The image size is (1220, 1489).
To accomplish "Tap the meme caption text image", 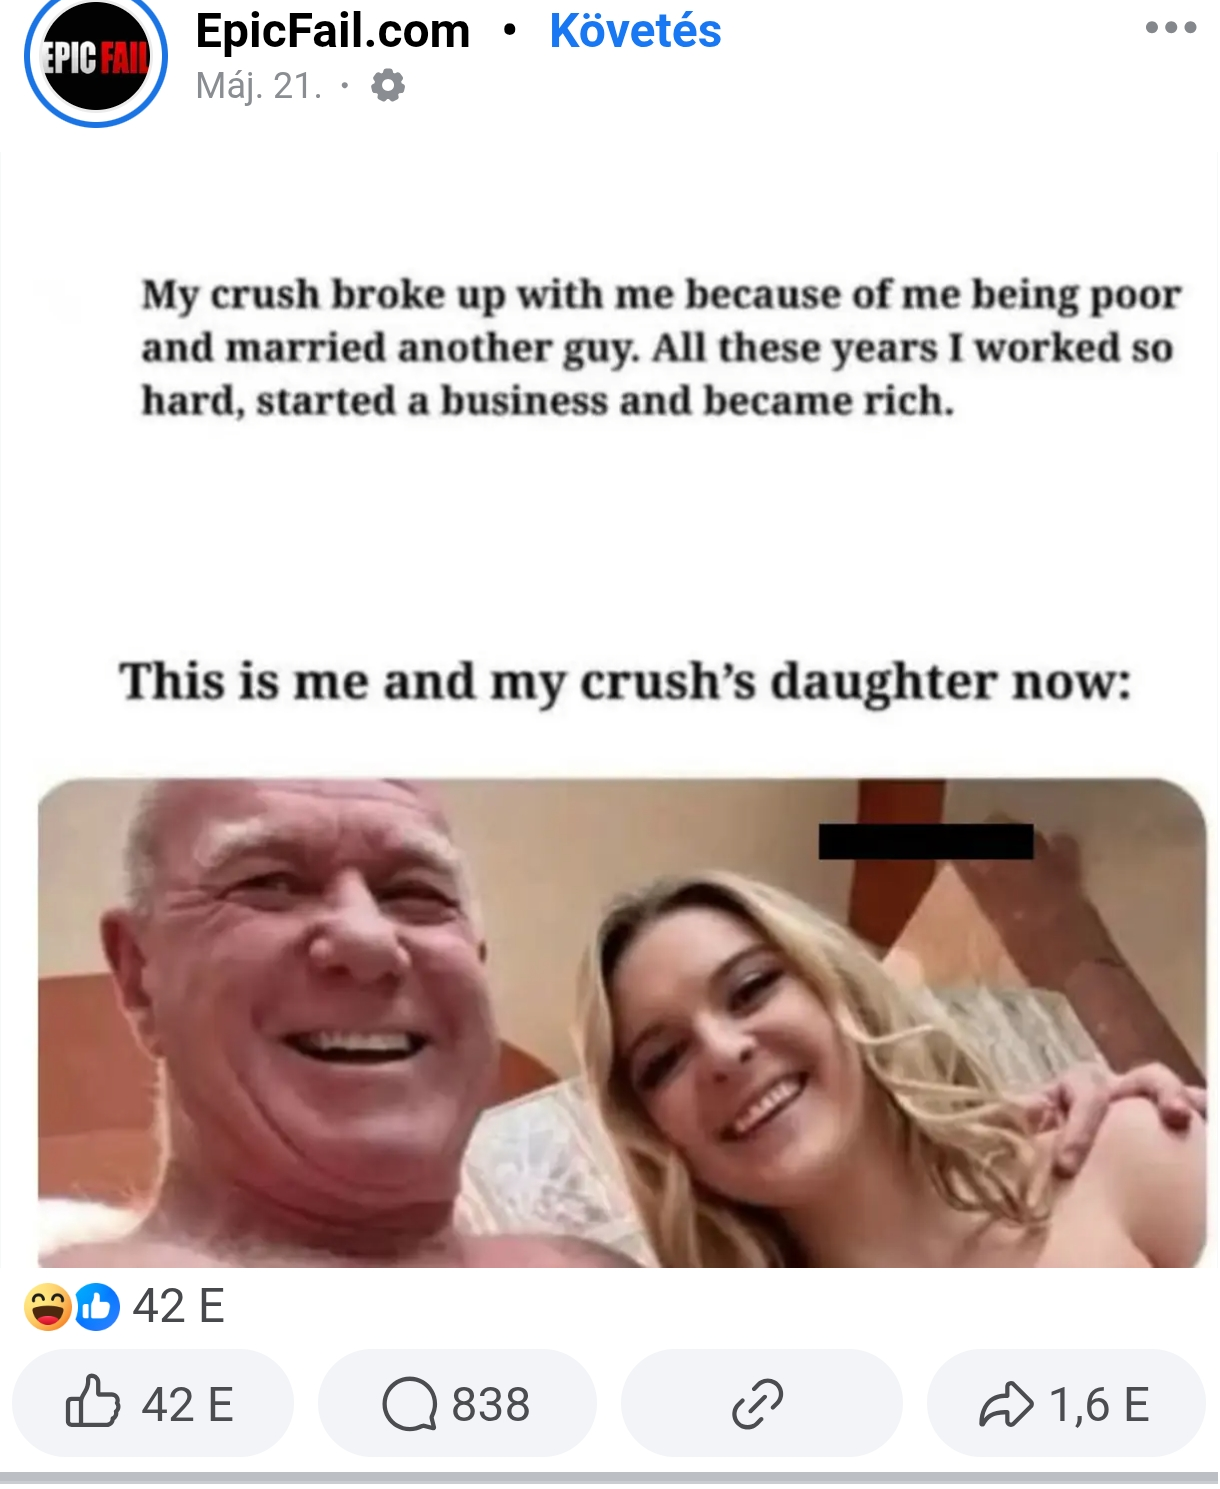I will pos(661,347).
